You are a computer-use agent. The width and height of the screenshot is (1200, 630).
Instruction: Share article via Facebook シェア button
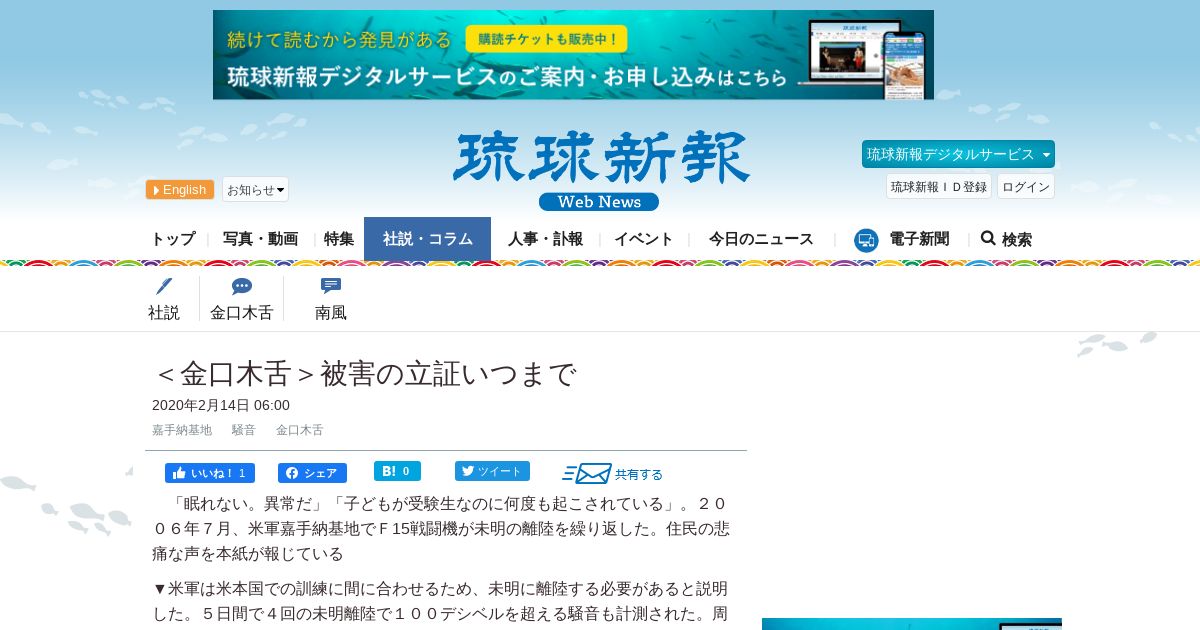pos(312,473)
